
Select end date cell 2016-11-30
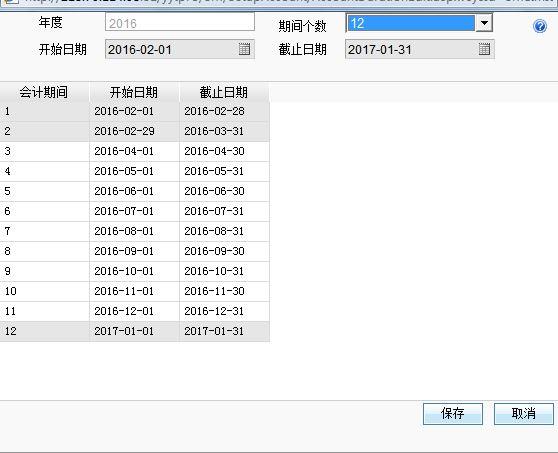224,291
